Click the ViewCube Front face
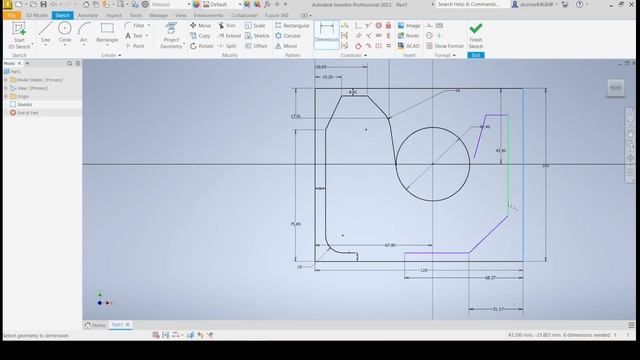 click(x=616, y=88)
